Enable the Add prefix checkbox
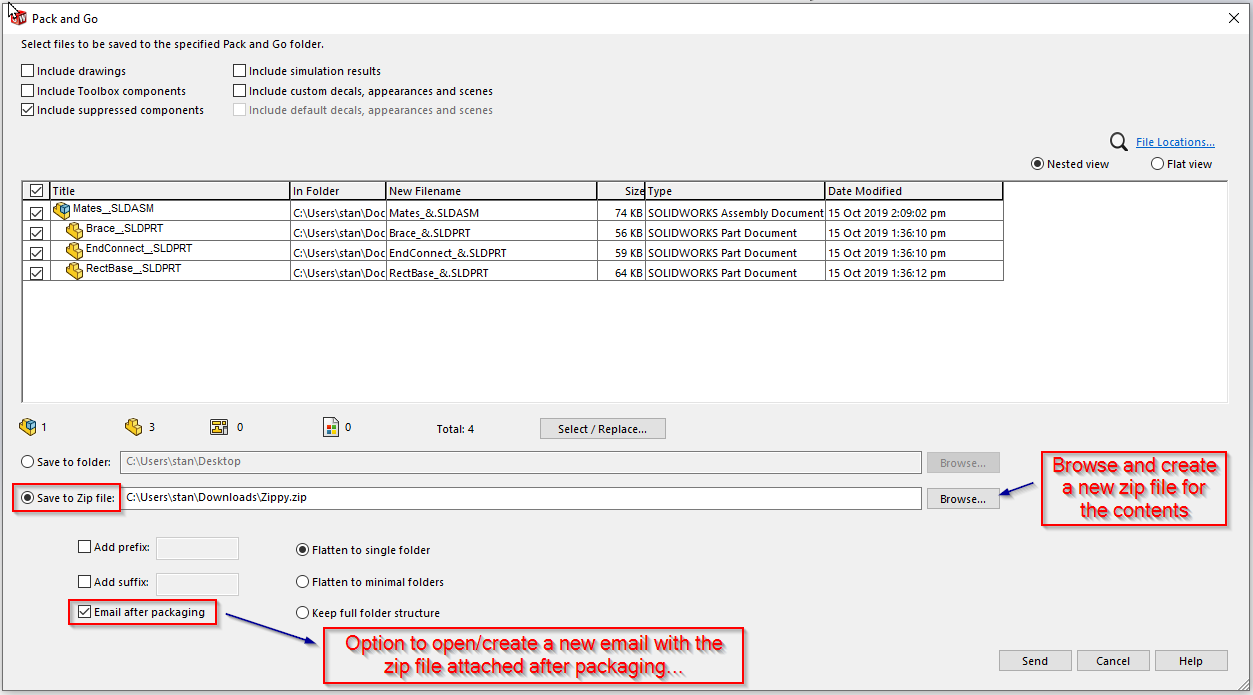1253x695 pixels. click(x=84, y=547)
